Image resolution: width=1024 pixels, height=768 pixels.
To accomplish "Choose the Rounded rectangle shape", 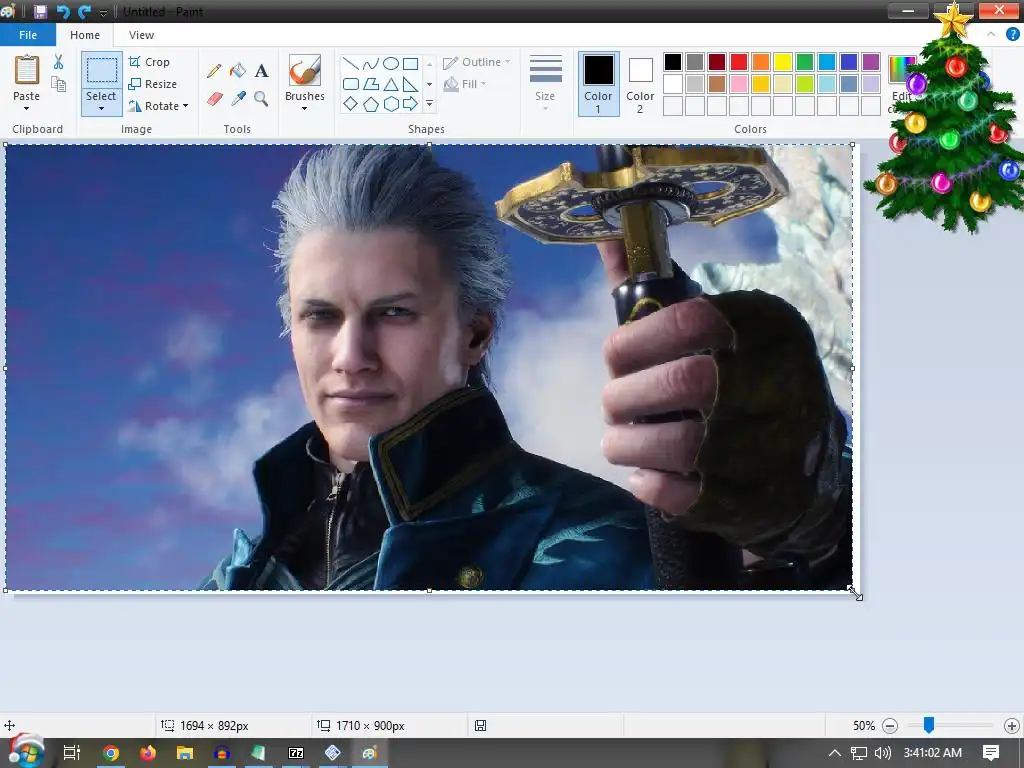I will tap(351, 84).
